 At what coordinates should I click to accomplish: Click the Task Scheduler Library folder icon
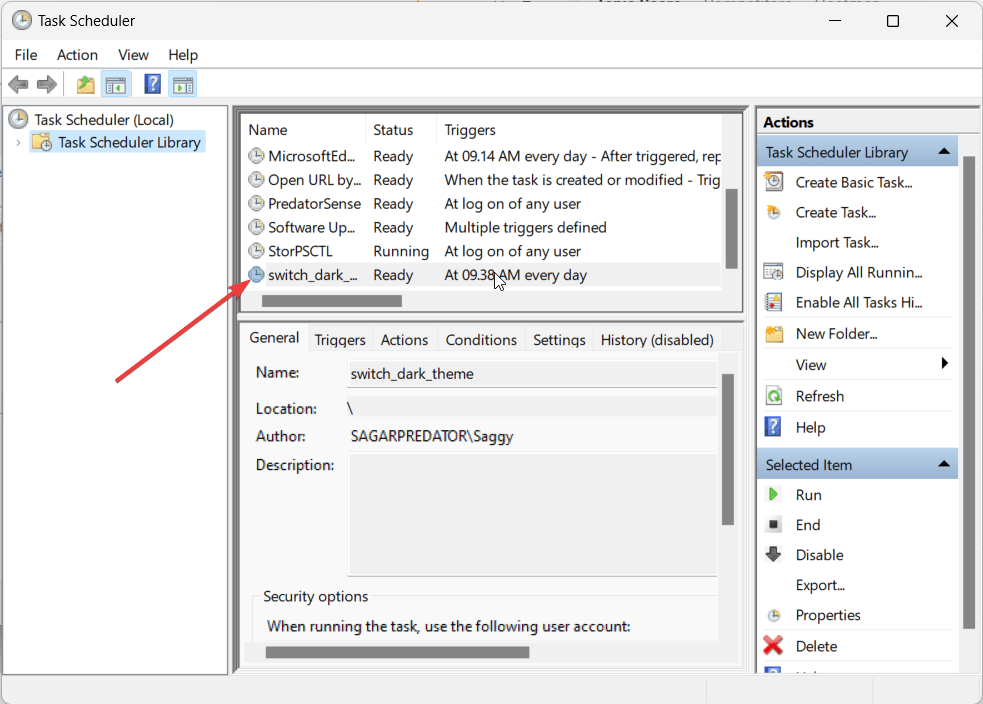[43, 142]
